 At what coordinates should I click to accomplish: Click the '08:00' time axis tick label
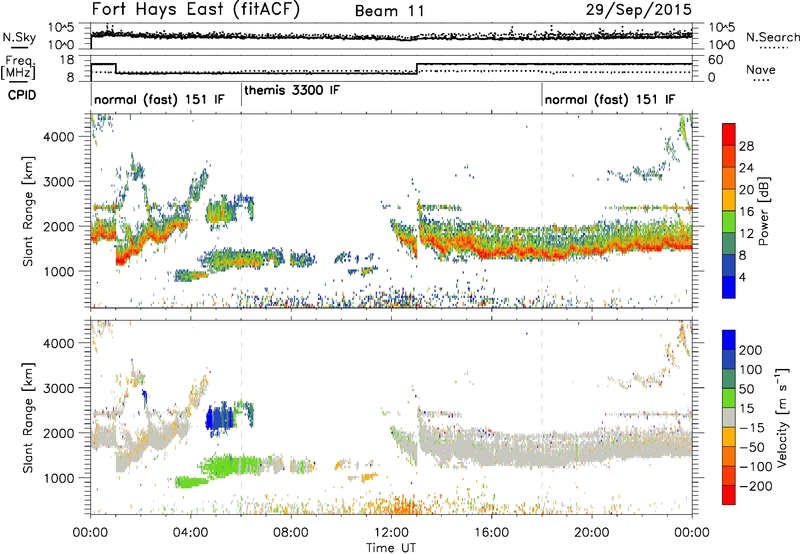[x=291, y=533]
